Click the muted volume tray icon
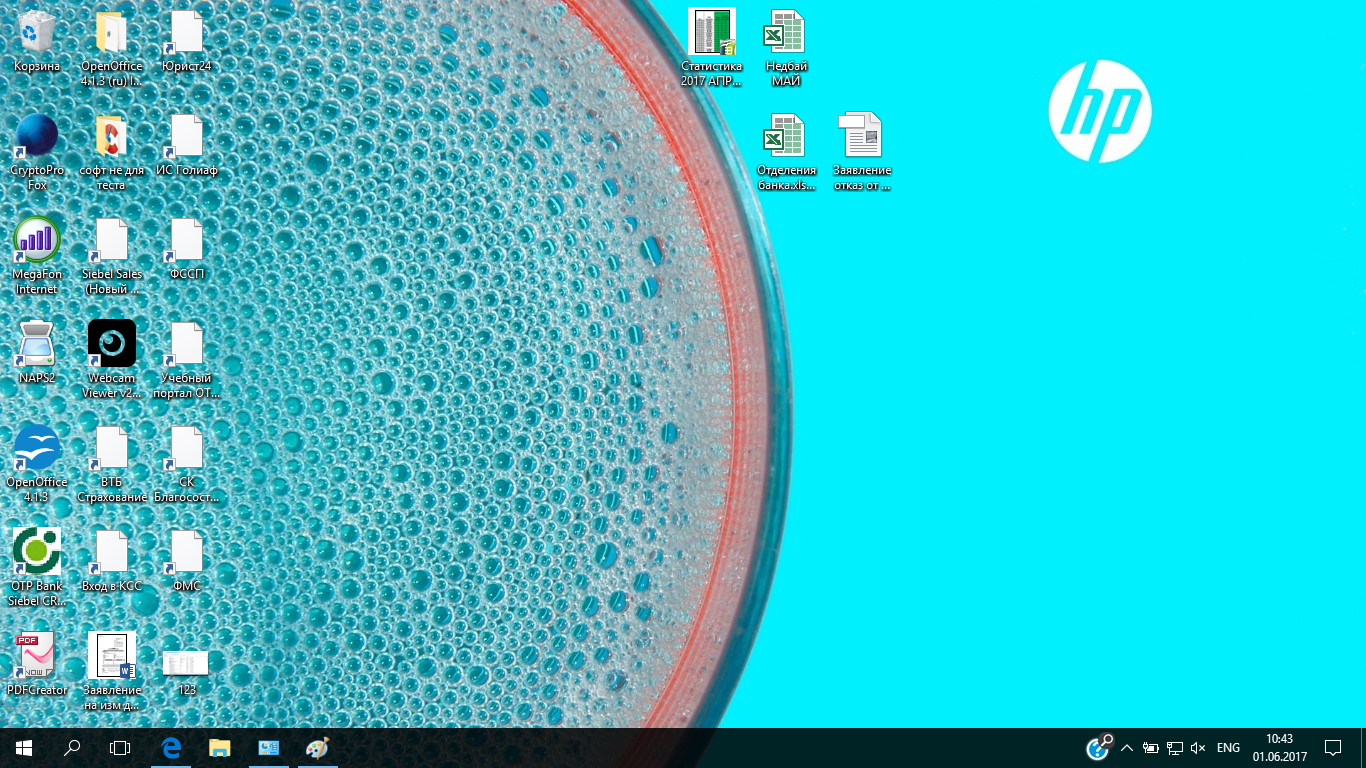The image size is (1366, 768). (1199, 748)
